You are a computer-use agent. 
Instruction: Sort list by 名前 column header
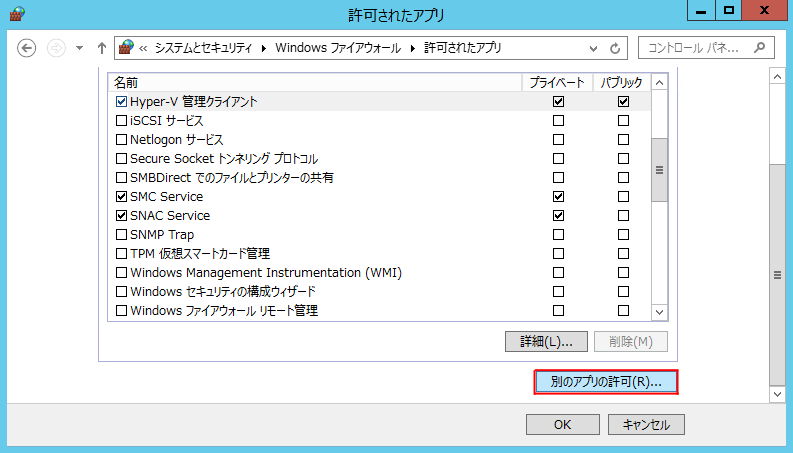pyautogui.click(x=315, y=82)
